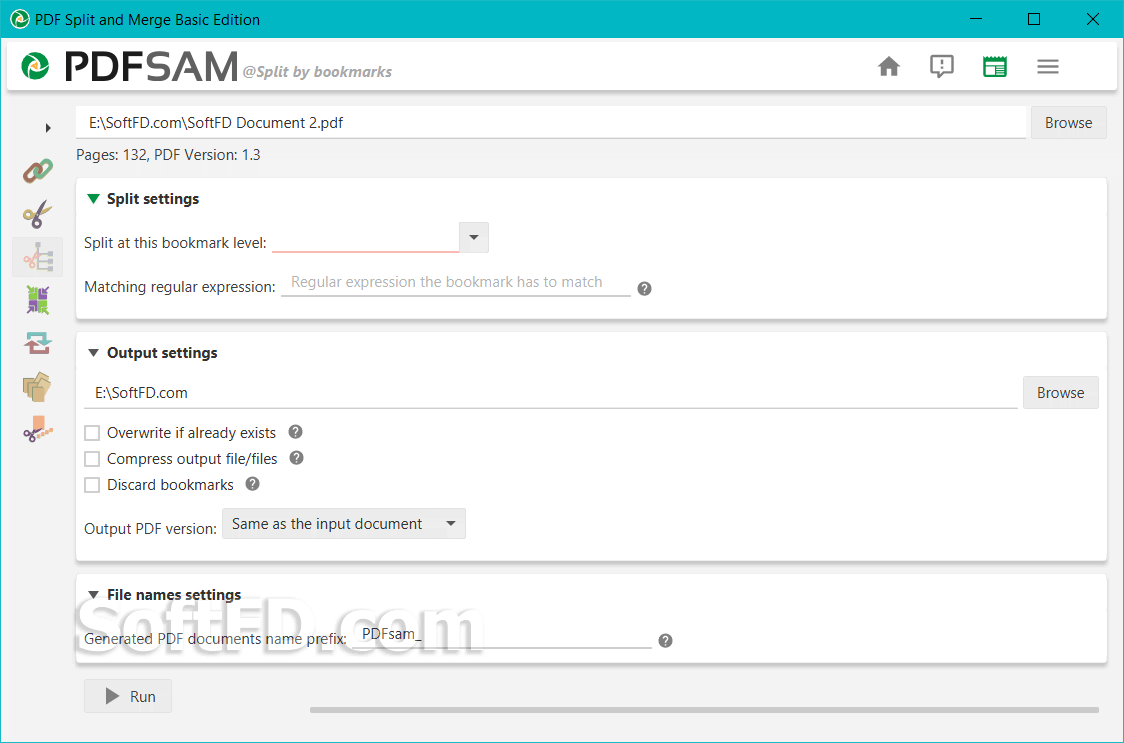Click the 'Pages: 132, PDF Version: 1.3' text

coord(168,155)
